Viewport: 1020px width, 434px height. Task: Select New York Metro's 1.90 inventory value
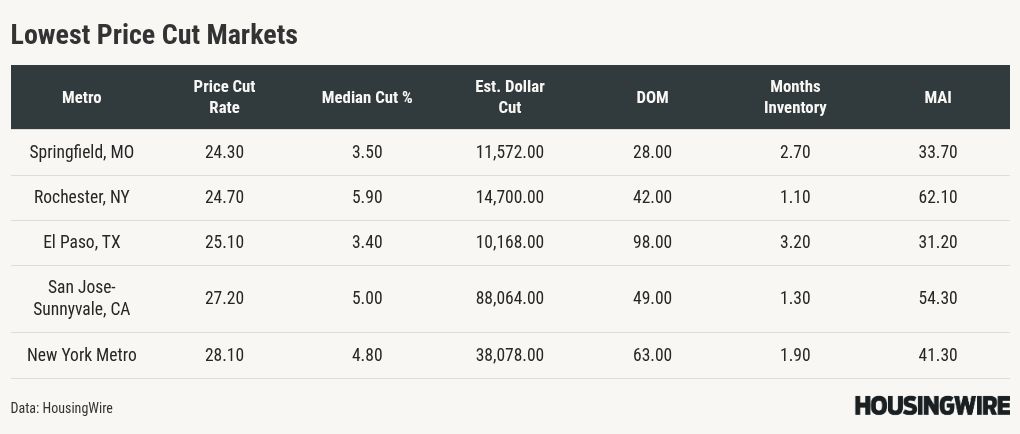point(795,355)
